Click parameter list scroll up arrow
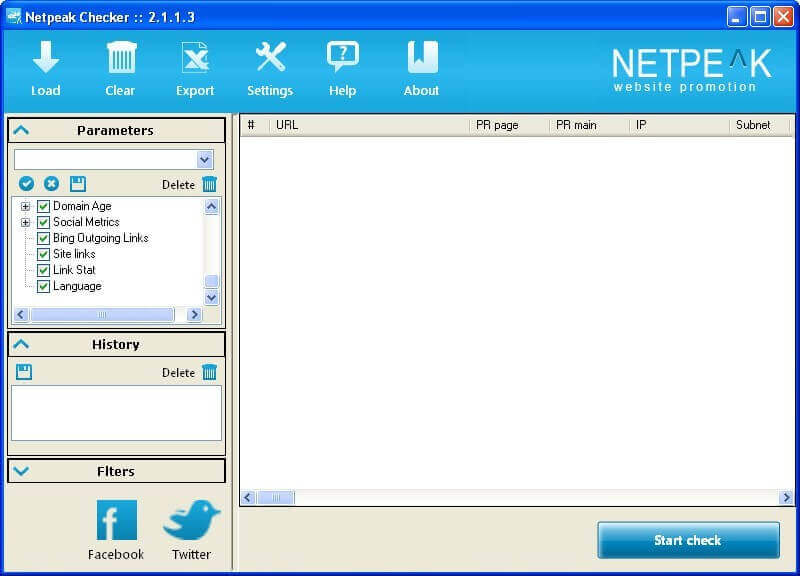This screenshot has width=800, height=576. click(211, 207)
